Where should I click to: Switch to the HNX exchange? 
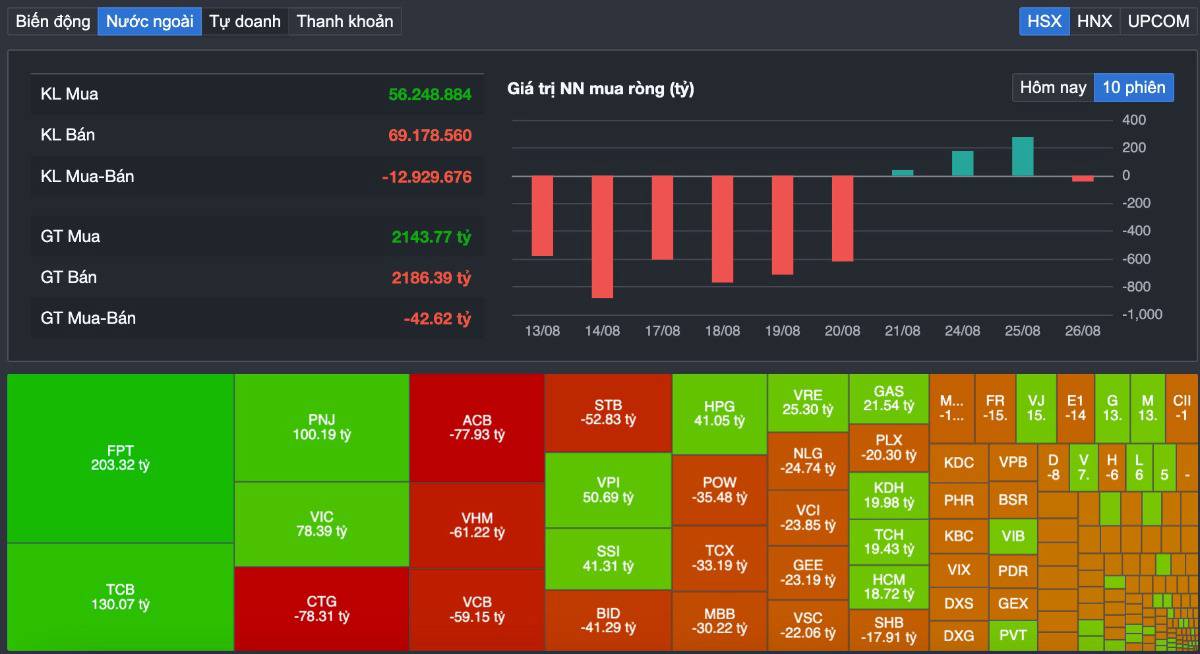tap(1094, 21)
